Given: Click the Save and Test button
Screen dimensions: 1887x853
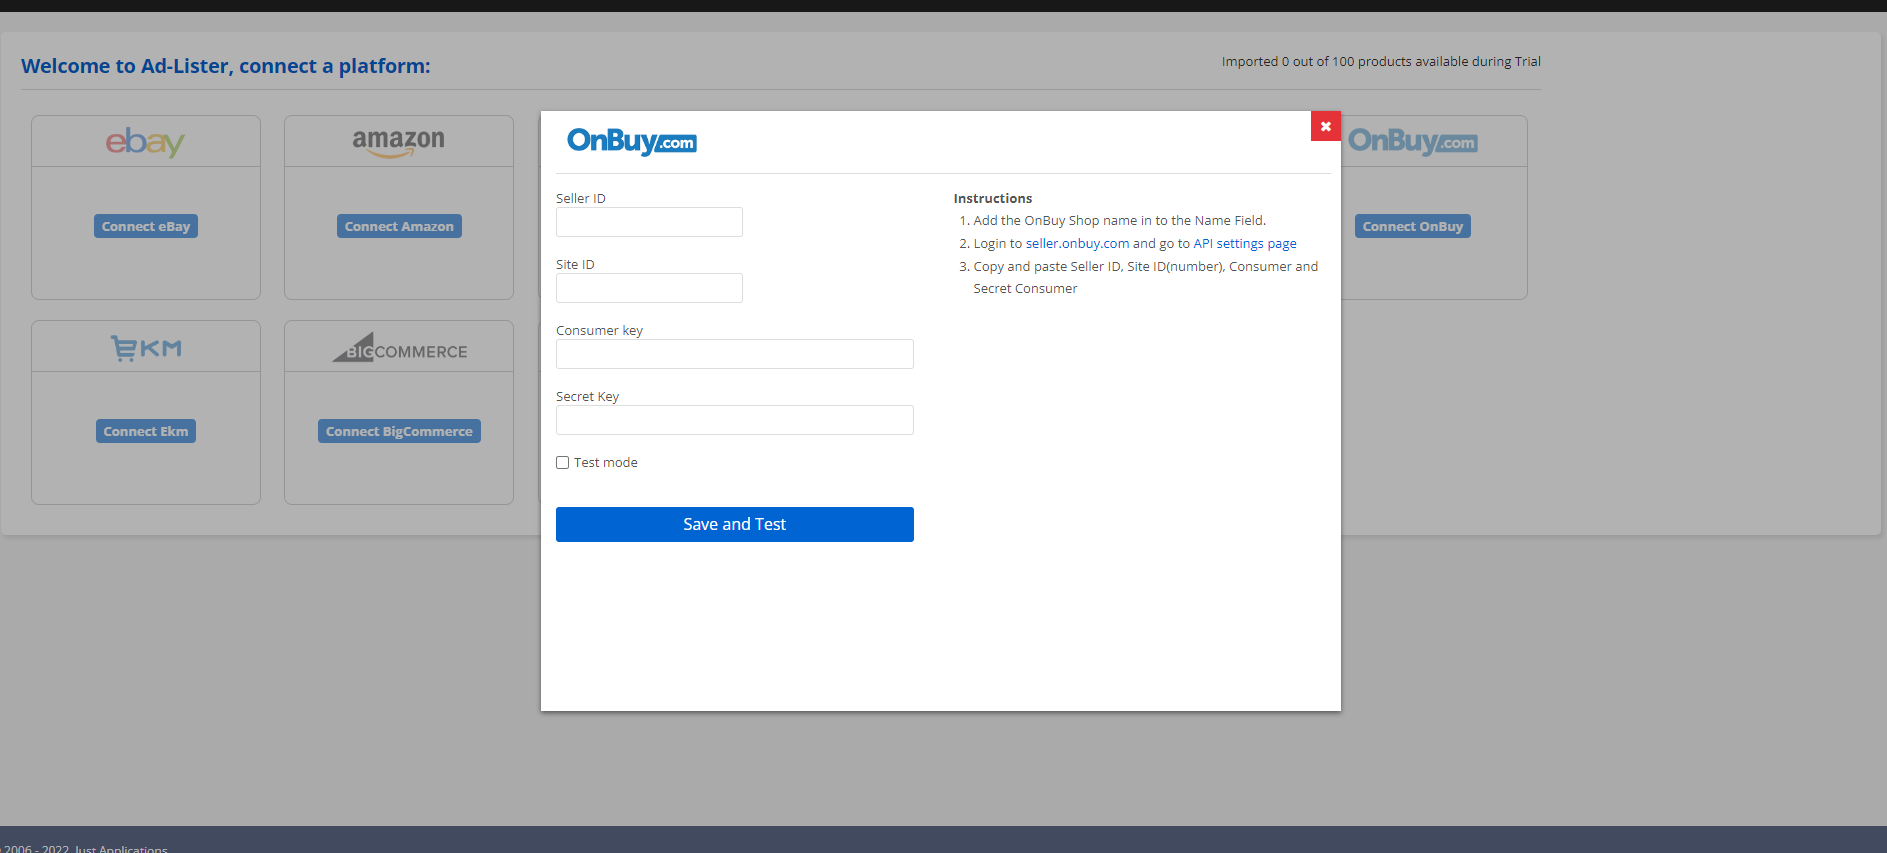Looking at the screenshot, I should pos(735,524).
